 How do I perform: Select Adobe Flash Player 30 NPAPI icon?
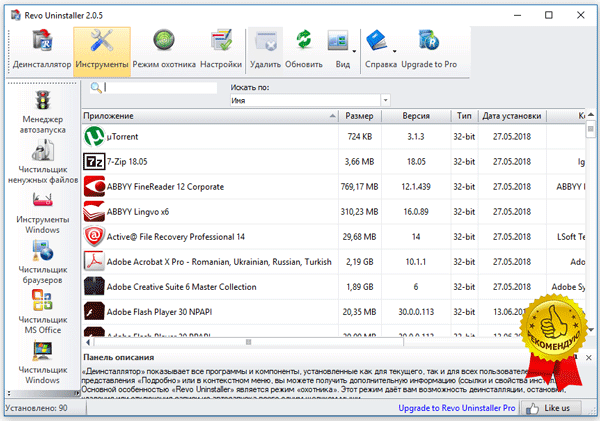coord(94,312)
